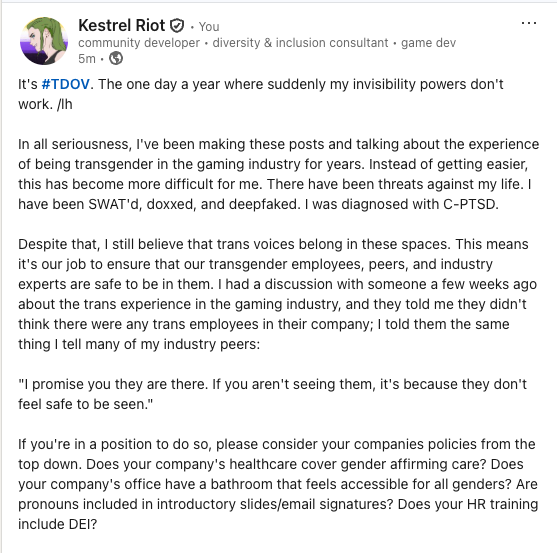Click the verified shield badge icon
Screen dimensions: 557x553
(177, 26)
